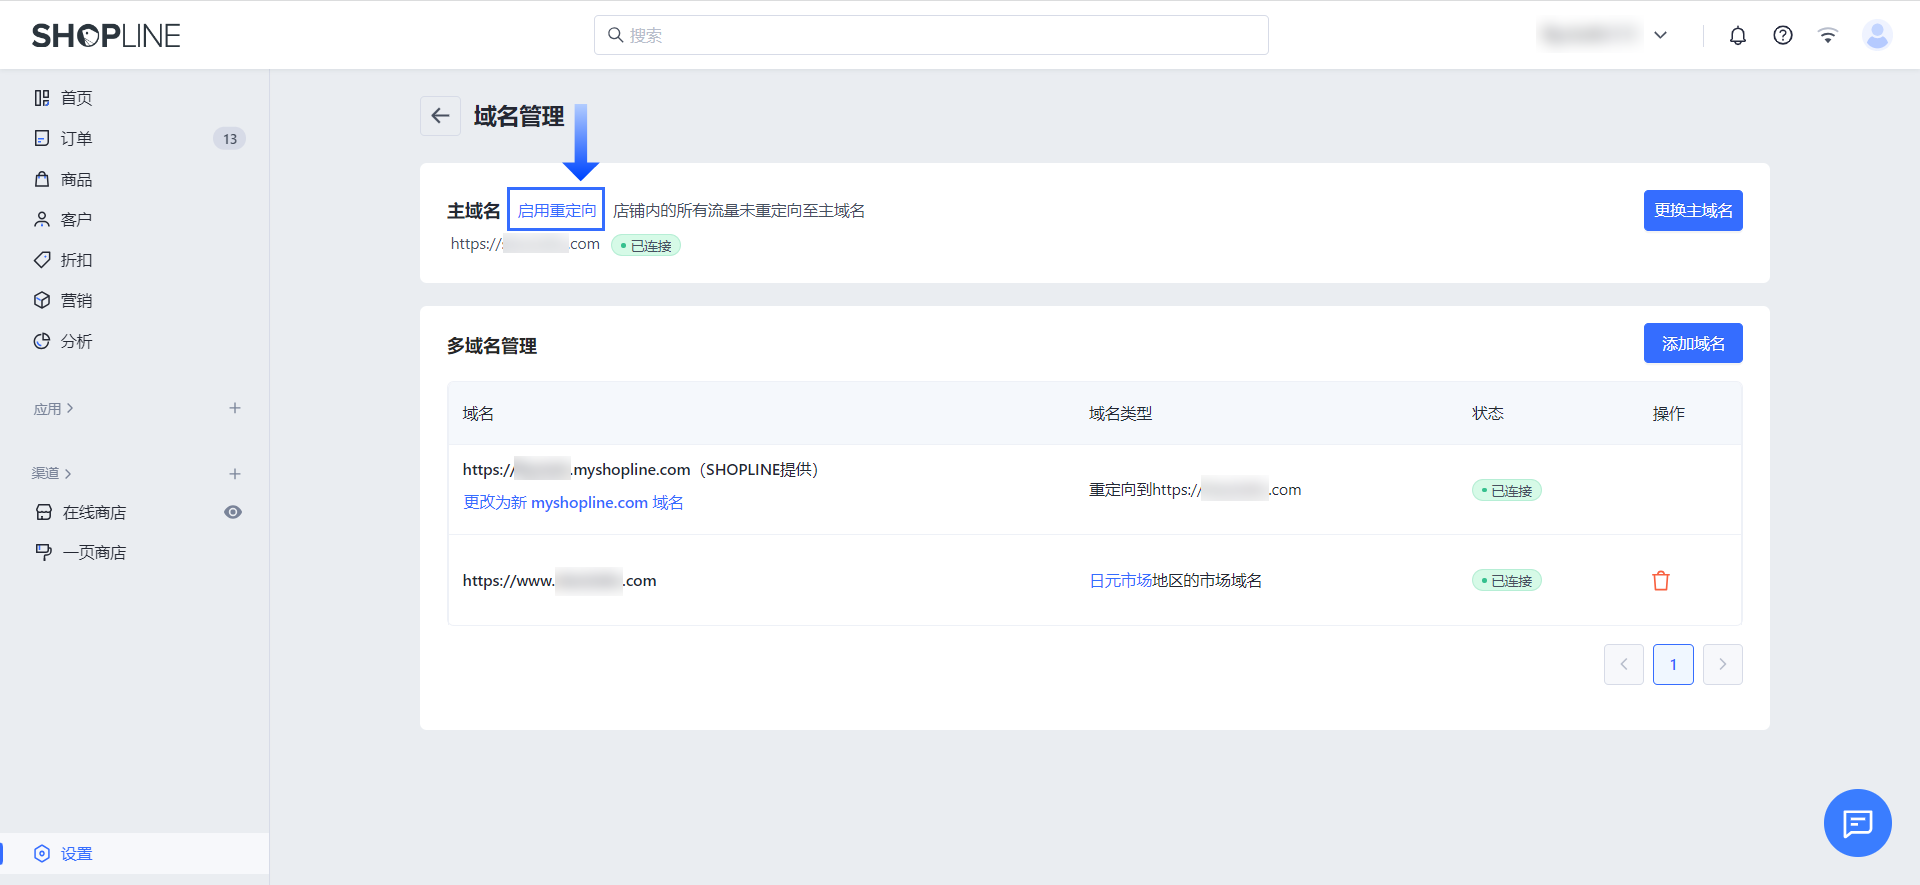The height and width of the screenshot is (885, 1920).
Task: Click the wifi status icon in header
Action: click(x=1828, y=36)
